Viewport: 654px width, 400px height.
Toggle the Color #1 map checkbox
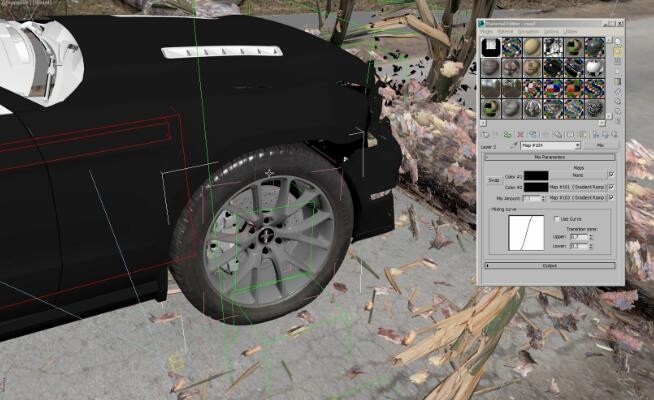[x=611, y=174]
